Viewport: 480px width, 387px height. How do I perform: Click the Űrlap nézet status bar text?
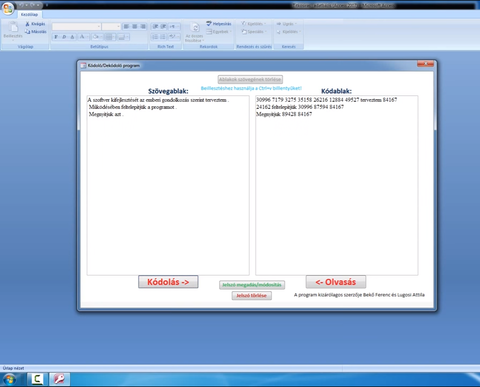pyautogui.click(x=13, y=368)
